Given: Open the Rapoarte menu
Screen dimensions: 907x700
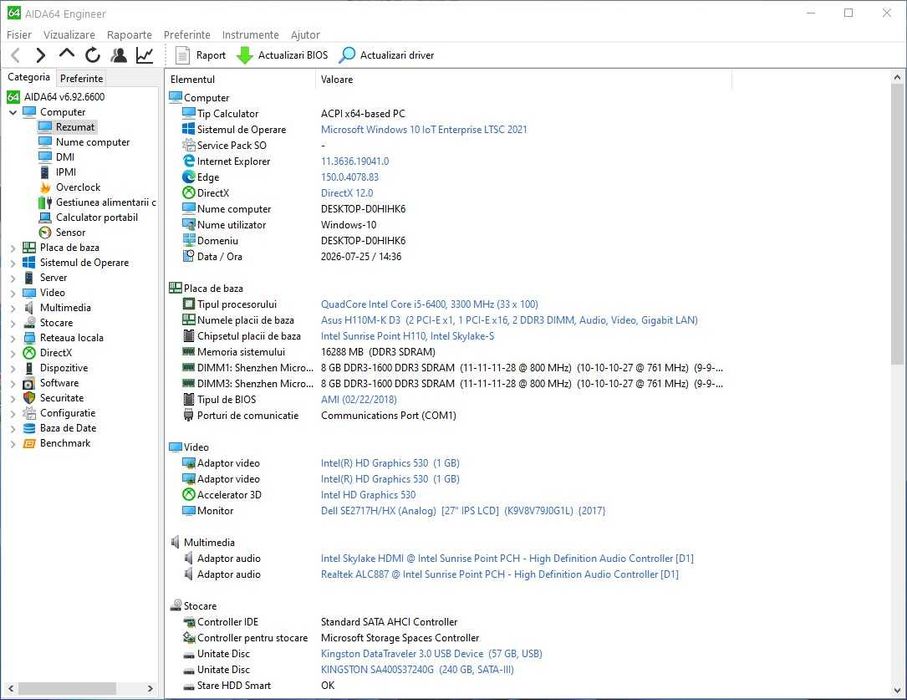Looking at the screenshot, I should click(130, 35).
